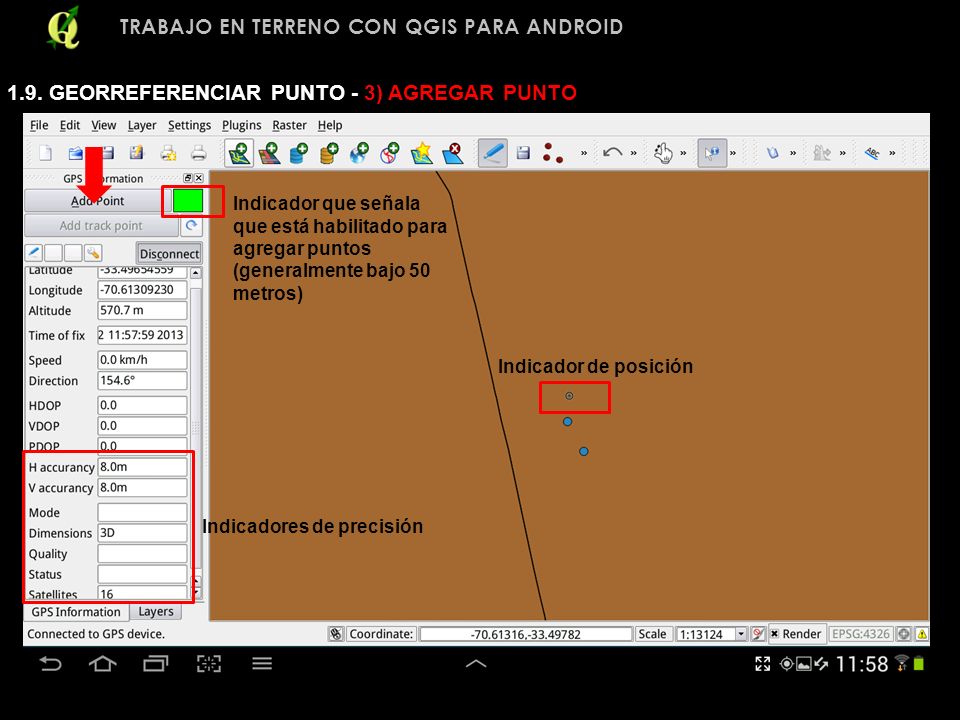The height and width of the screenshot is (720, 960).
Task: Click the Satellites value 16
Action: point(142,593)
